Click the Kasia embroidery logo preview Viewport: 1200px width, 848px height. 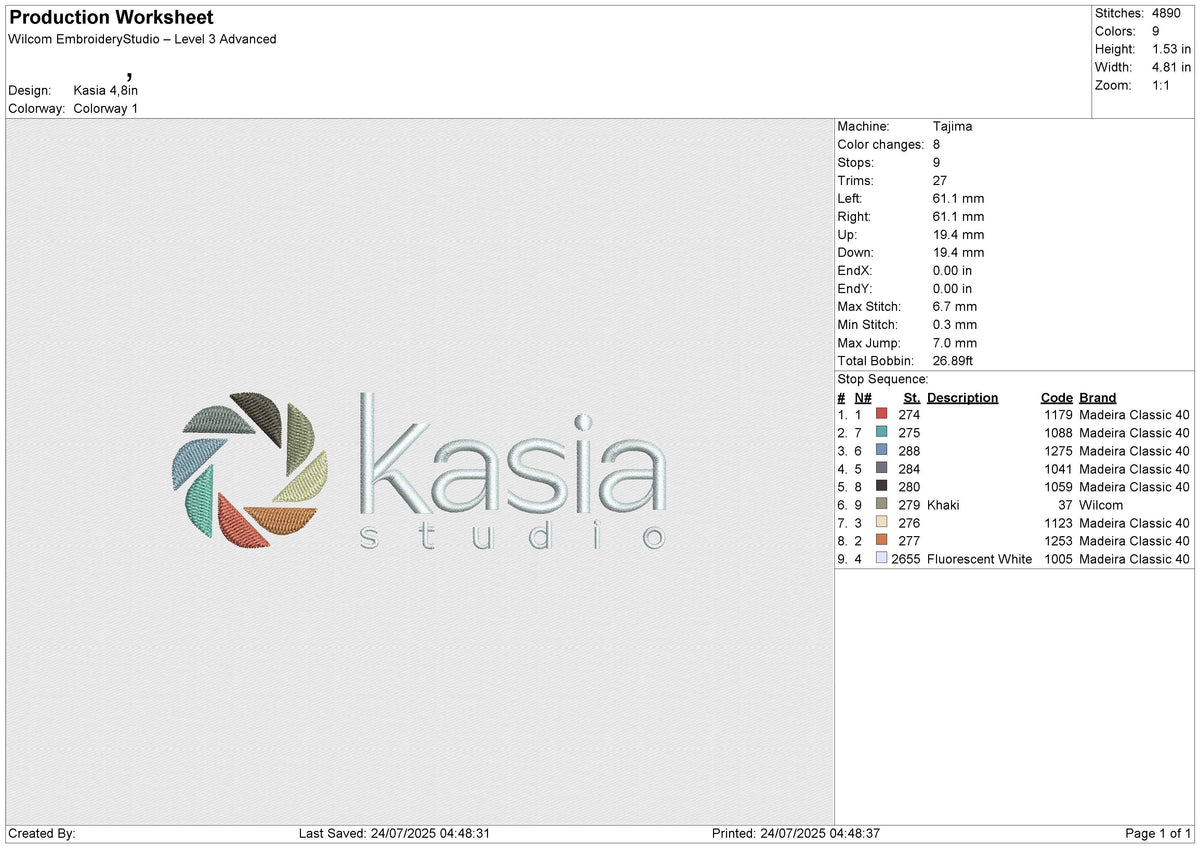(x=420, y=470)
